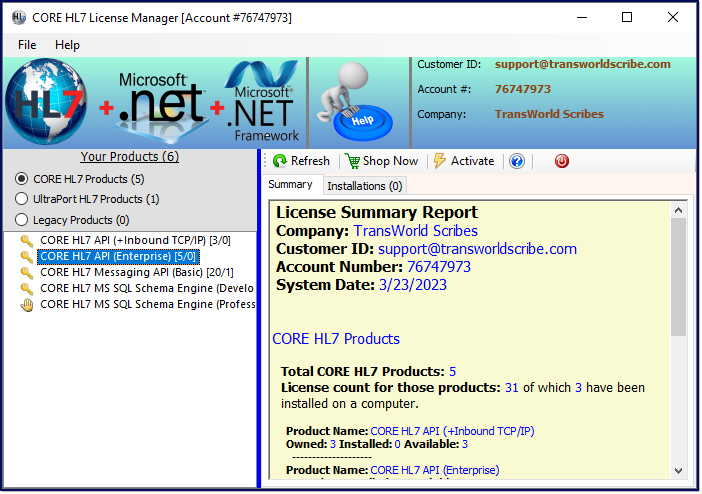Maximize the License Manager window
Screen dimensions: 702x494
click(x=627, y=17)
